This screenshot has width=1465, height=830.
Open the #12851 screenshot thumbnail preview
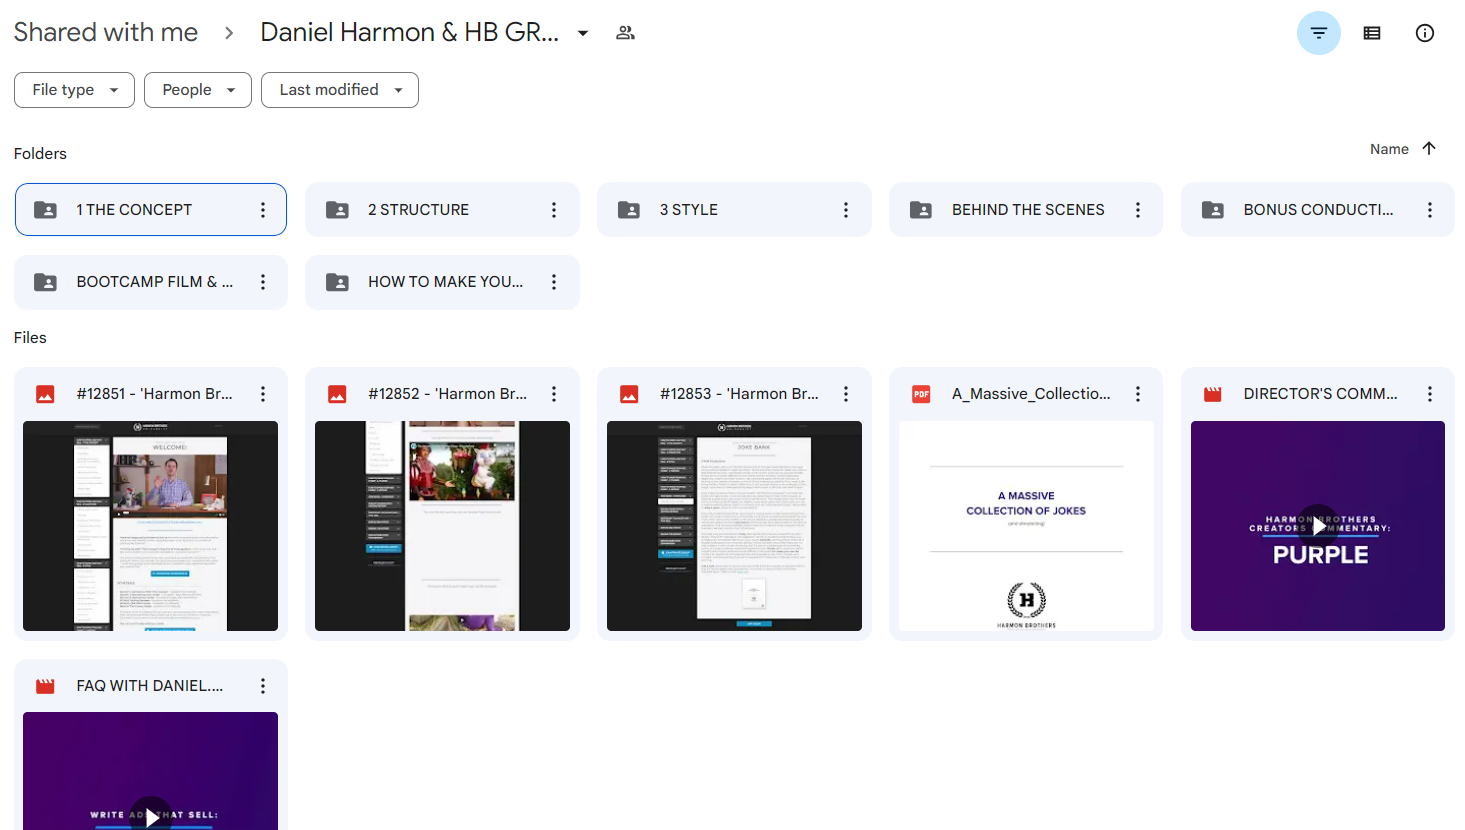[x=150, y=526]
